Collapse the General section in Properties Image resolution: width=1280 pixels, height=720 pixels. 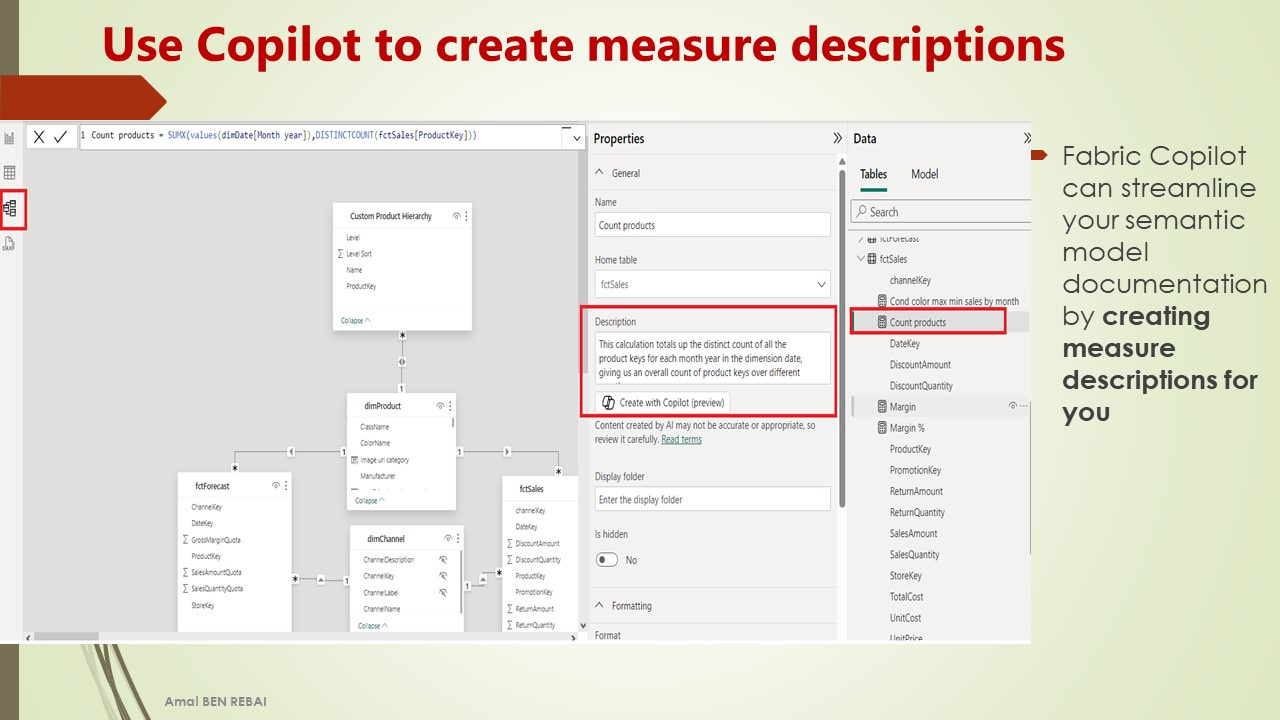[x=600, y=173]
